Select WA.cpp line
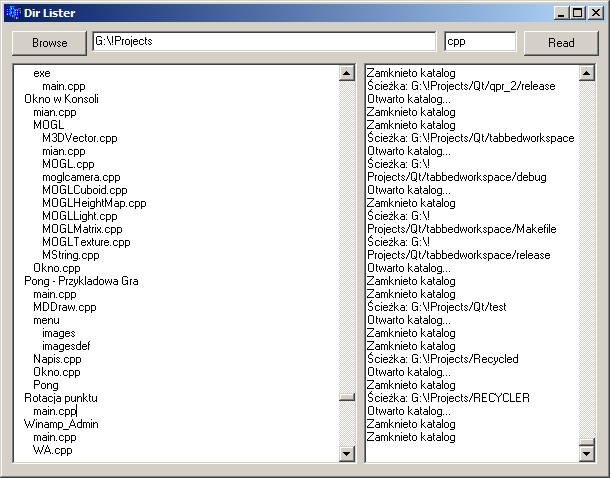 click(x=53, y=450)
